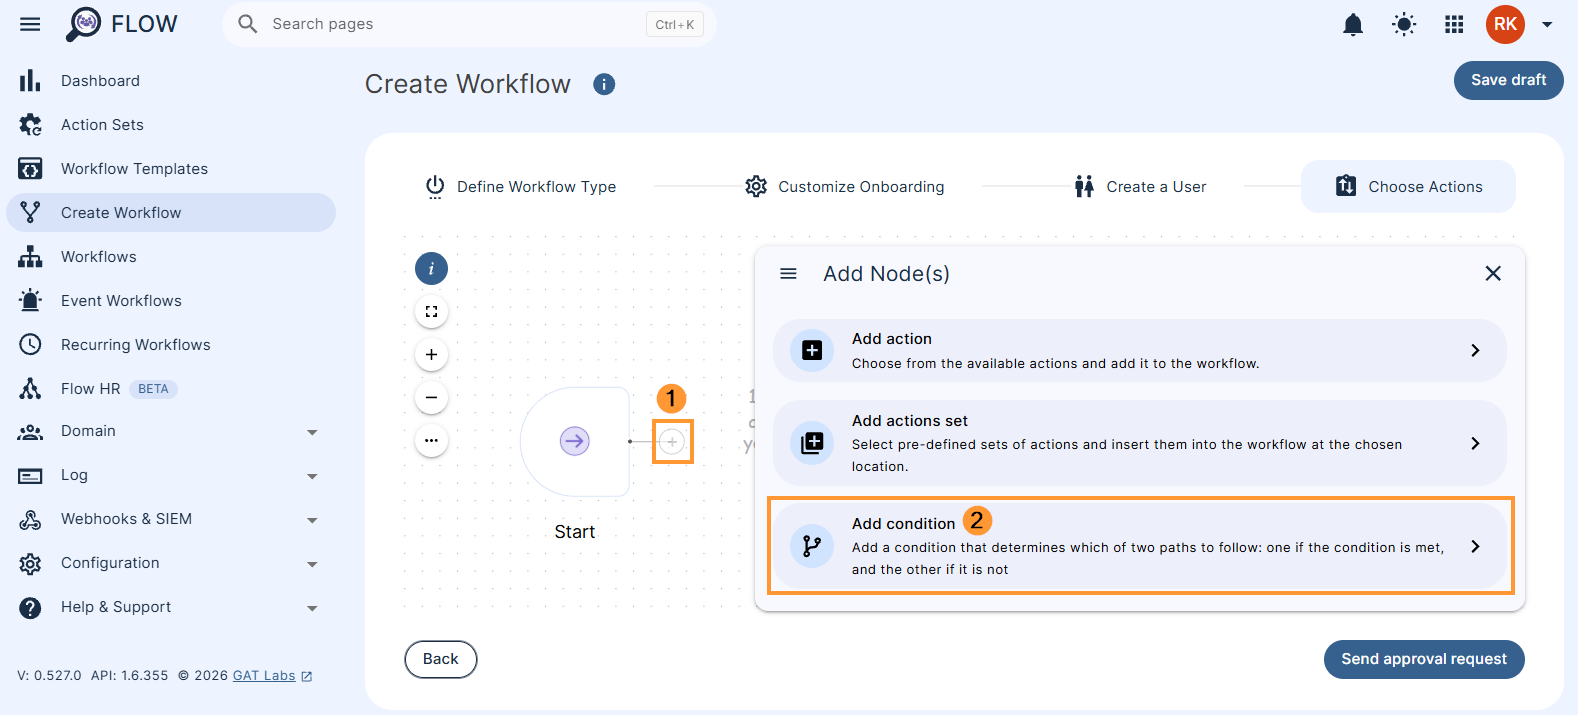Click the Action Sets gear icon
Viewport: 1578px width, 715px height.
pos(30,124)
